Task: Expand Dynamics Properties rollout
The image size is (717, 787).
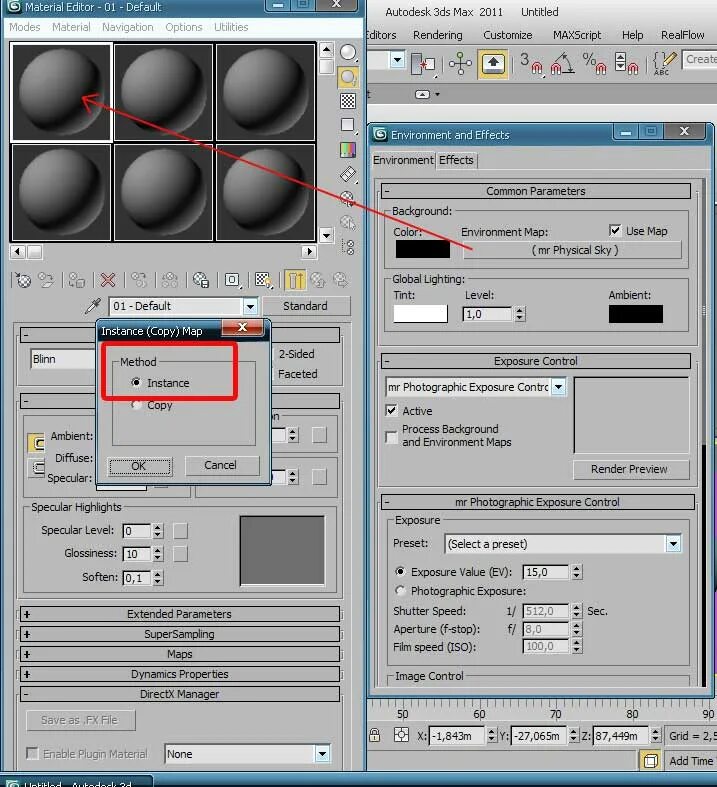Action: click(x=180, y=674)
